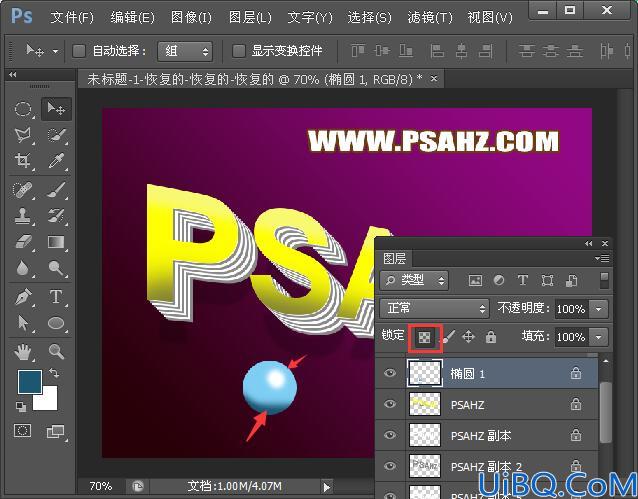Click the foreground color swatch

[29, 381]
